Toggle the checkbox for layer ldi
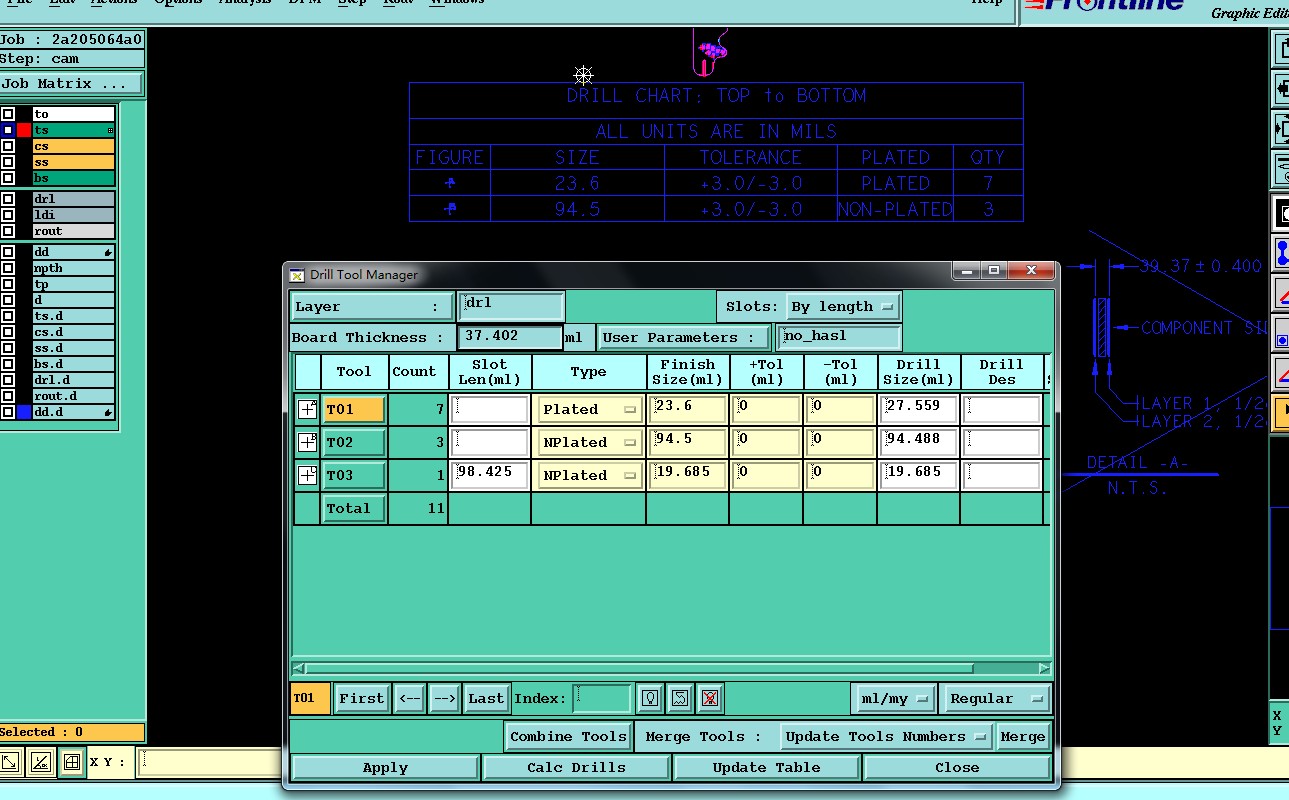The width and height of the screenshot is (1289, 800). pos(8,215)
